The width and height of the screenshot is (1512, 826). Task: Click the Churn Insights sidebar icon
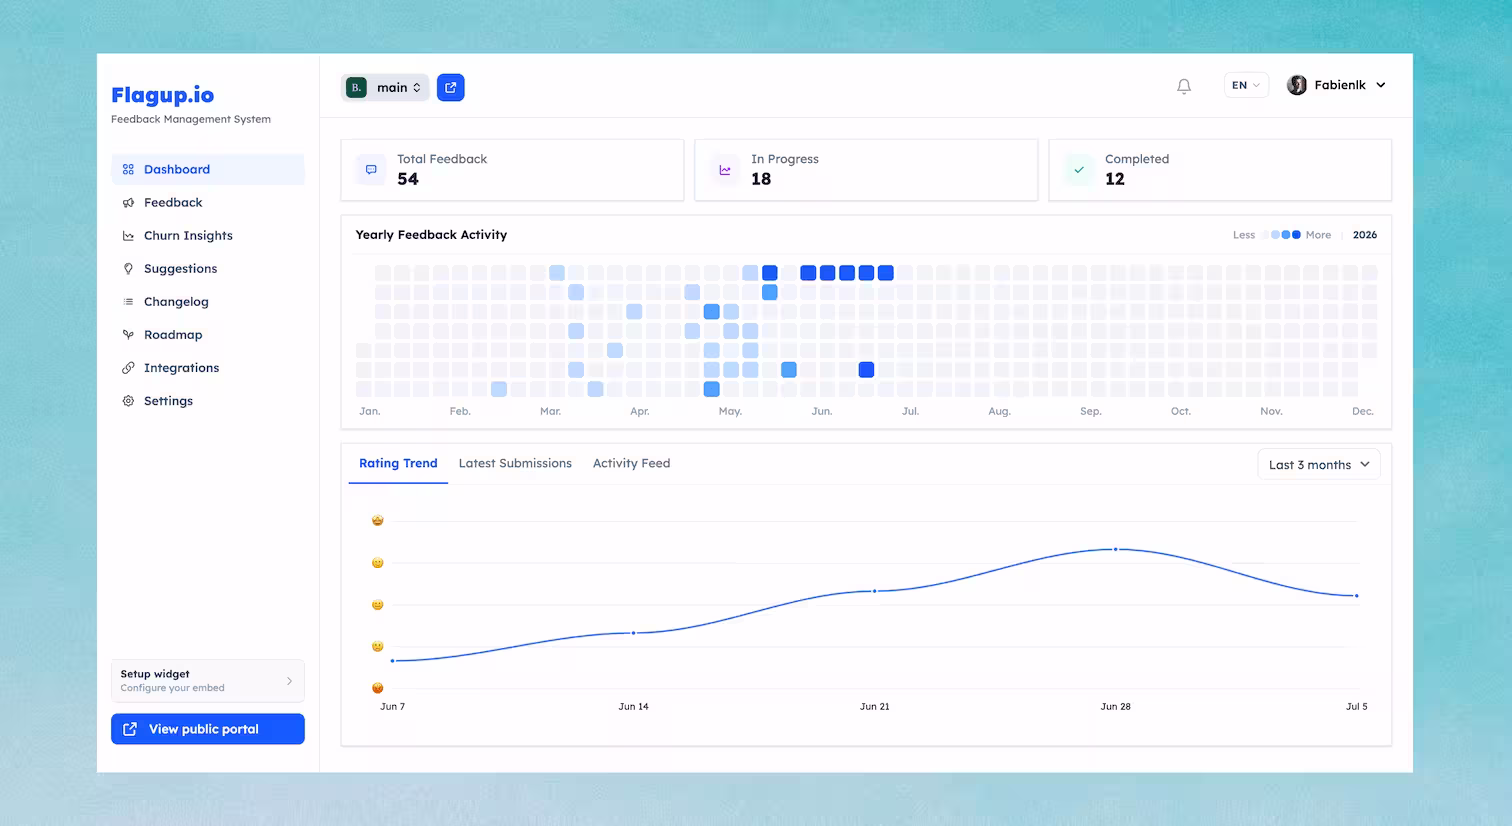pyautogui.click(x=128, y=236)
